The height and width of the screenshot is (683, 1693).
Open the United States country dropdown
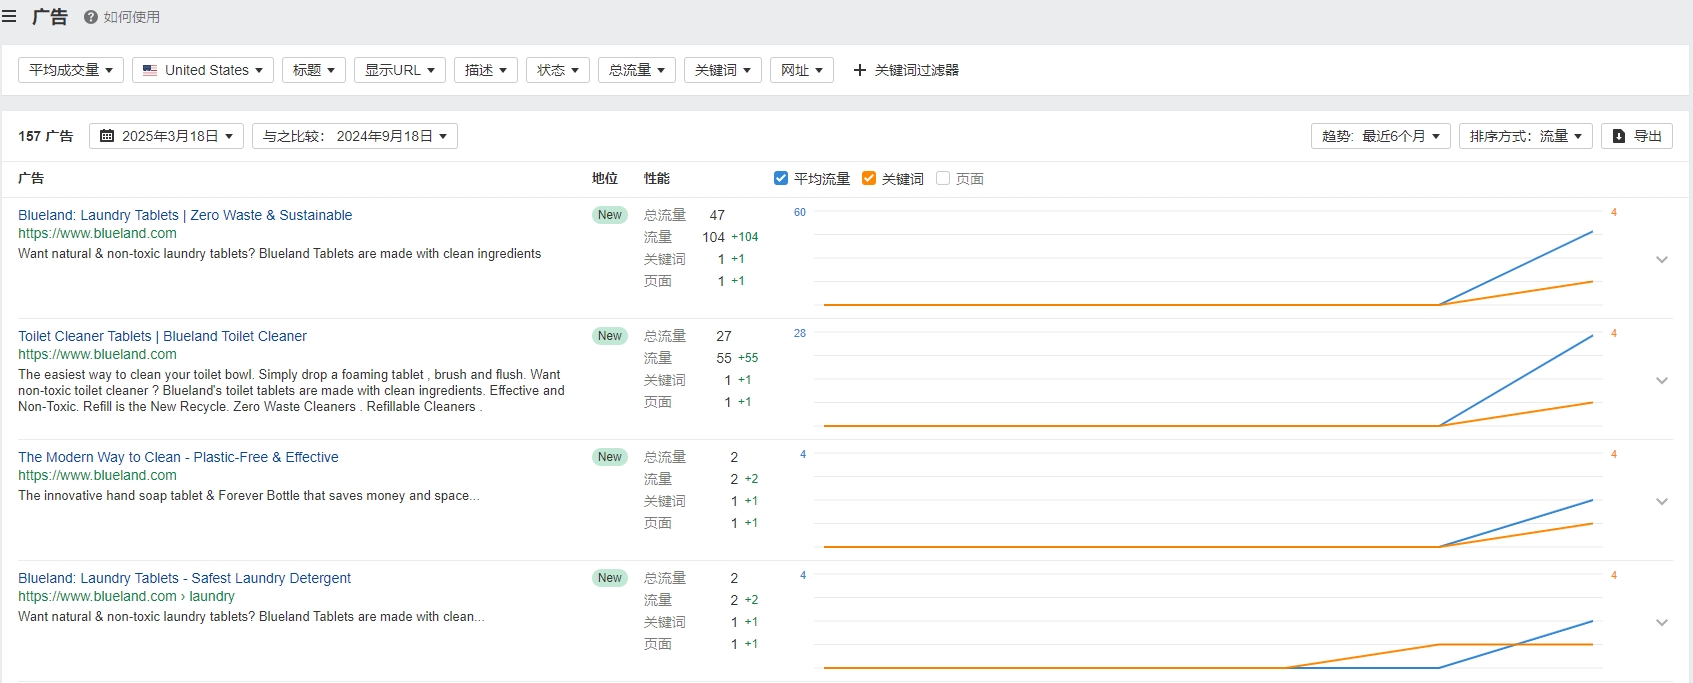[x=203, y=70]
